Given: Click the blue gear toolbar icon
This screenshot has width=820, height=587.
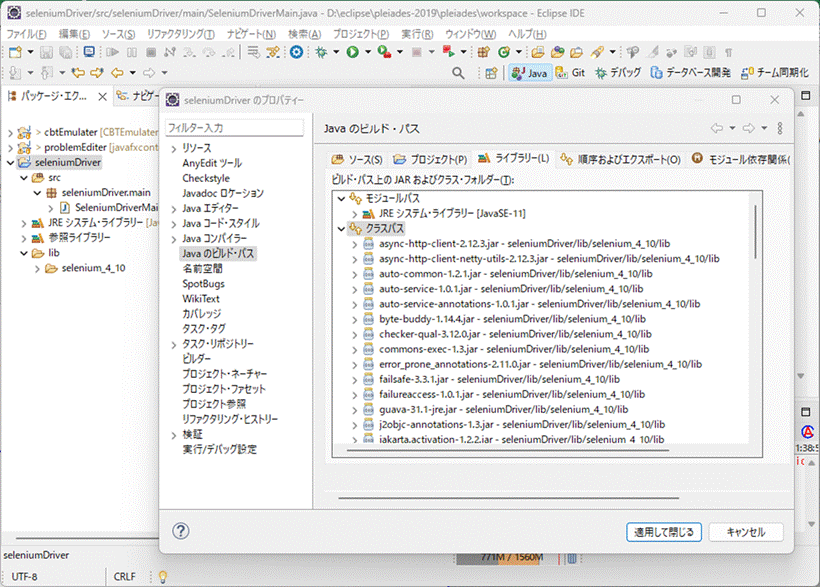Looking at the screenshot, I should (297, 52).
